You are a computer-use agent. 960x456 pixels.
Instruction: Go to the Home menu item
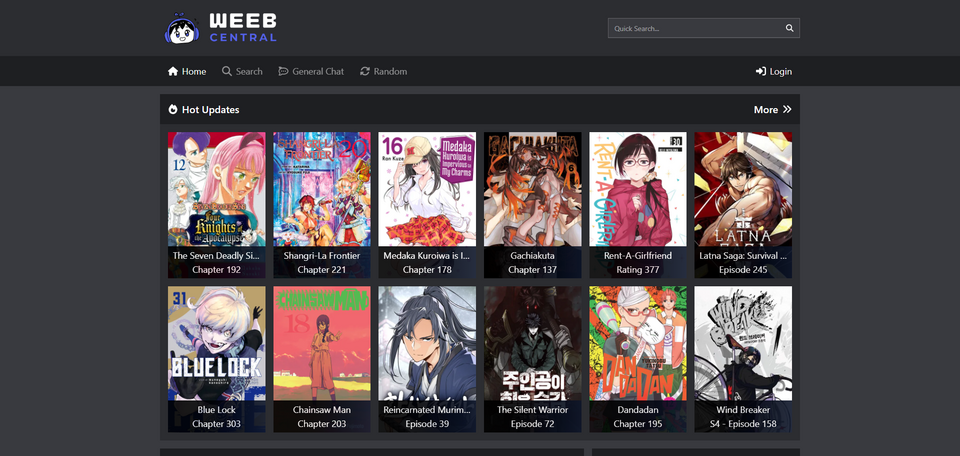coord(187,72)
